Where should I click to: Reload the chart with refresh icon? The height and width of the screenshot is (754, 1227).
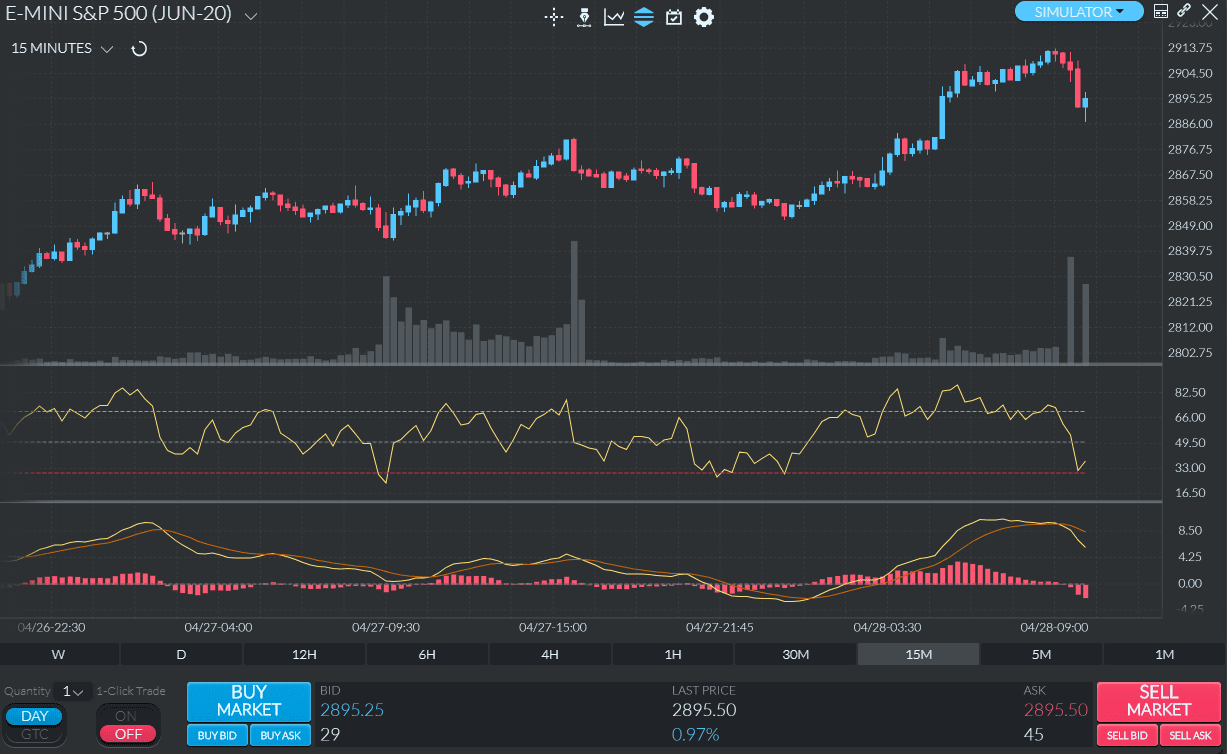pos(139,48)
